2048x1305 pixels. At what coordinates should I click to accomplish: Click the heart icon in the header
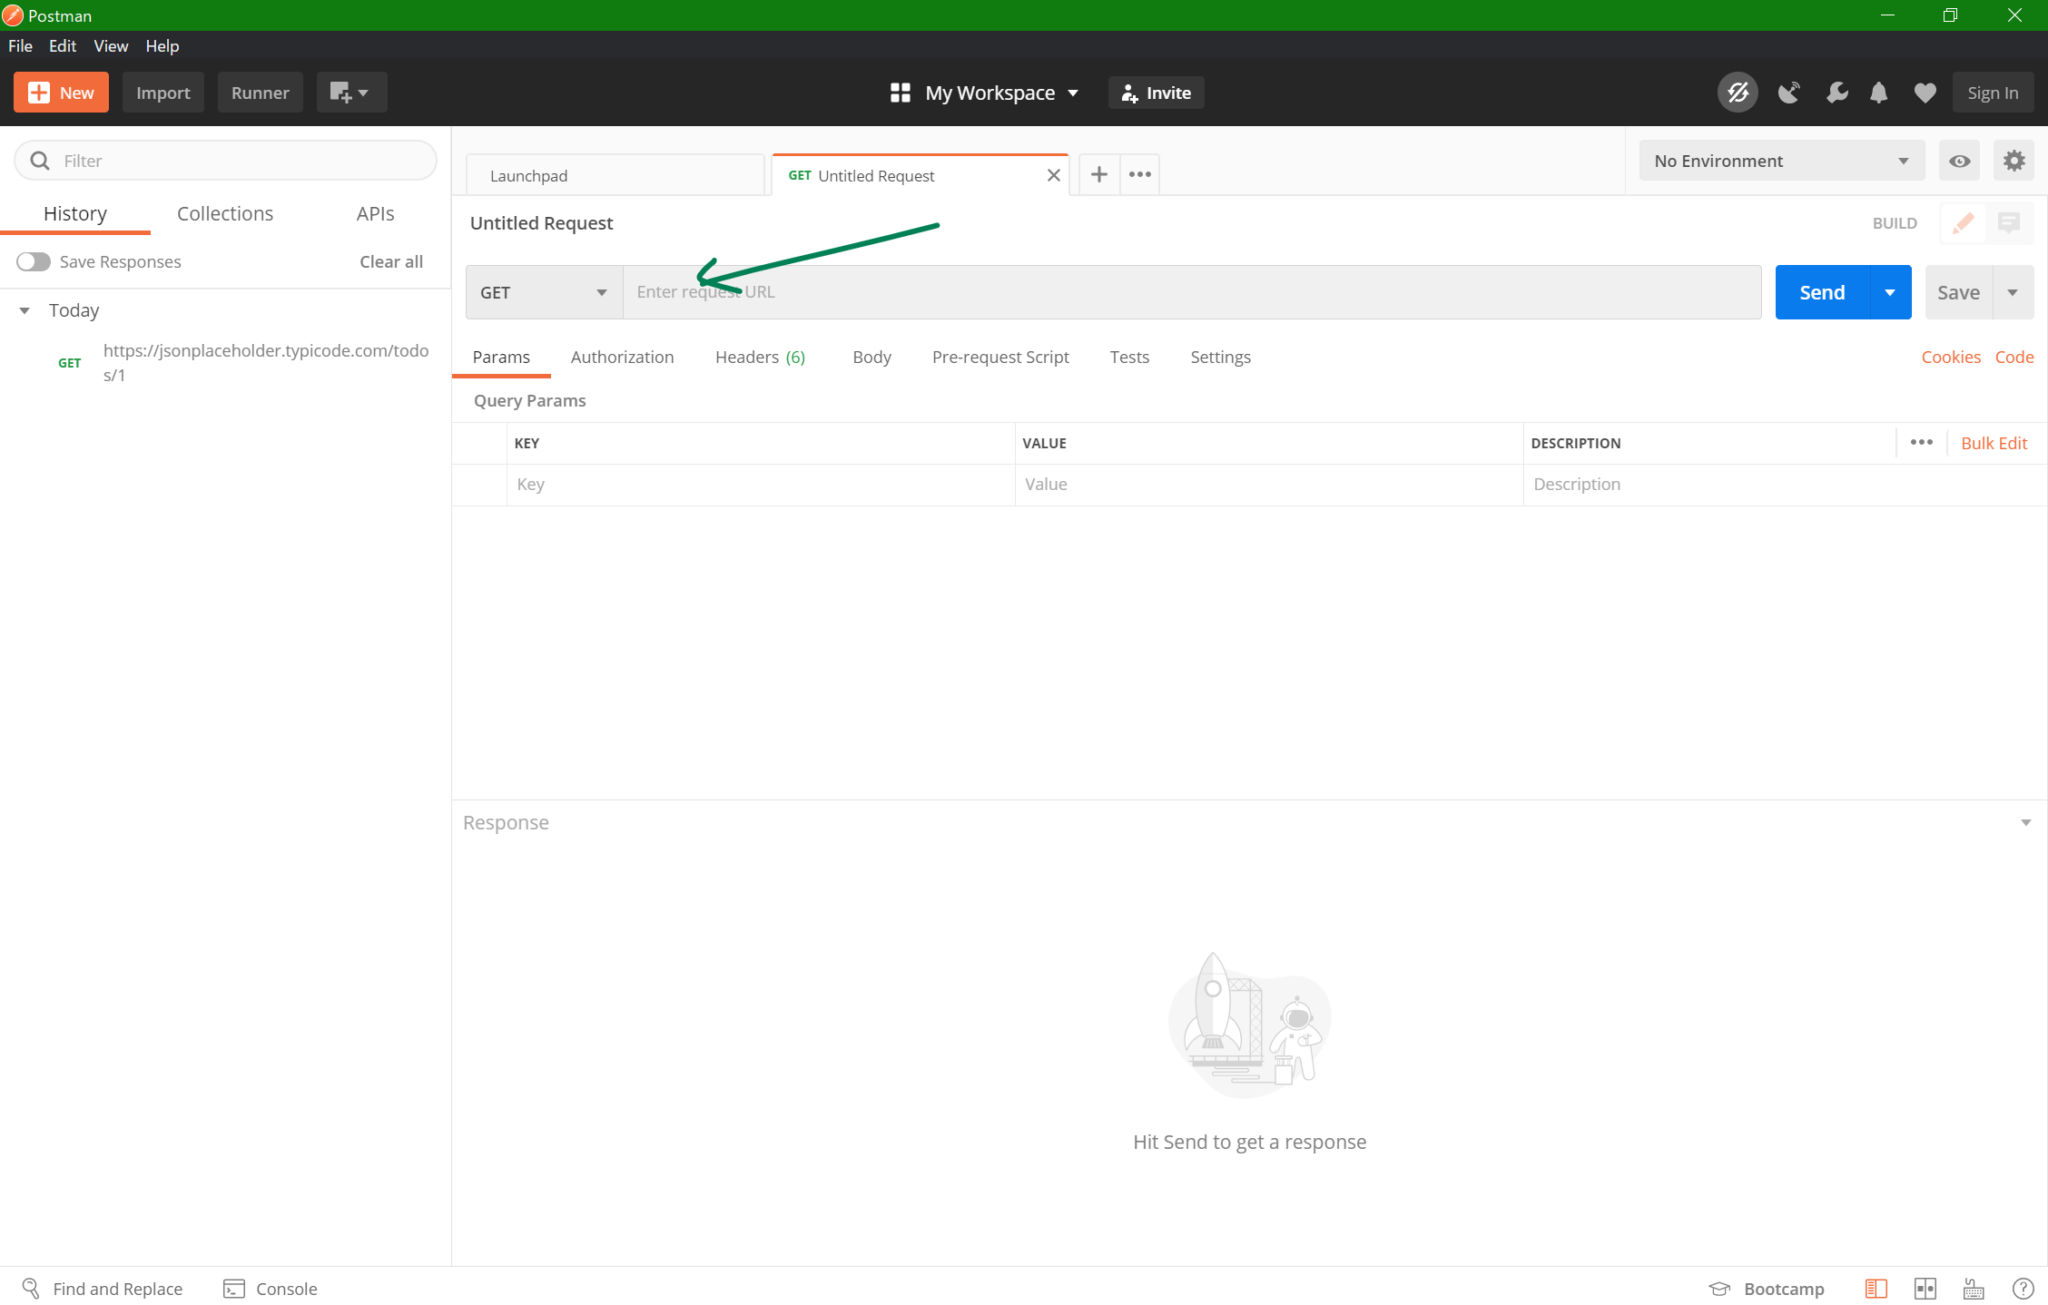pos(1924,92)
